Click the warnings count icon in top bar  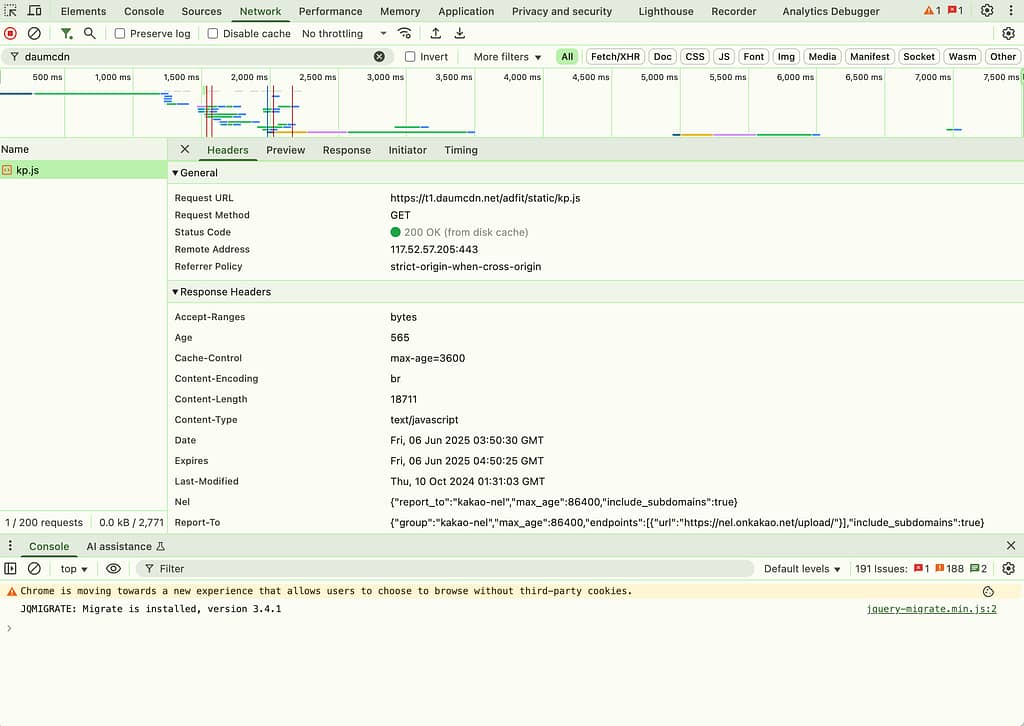tap(932, 10)
